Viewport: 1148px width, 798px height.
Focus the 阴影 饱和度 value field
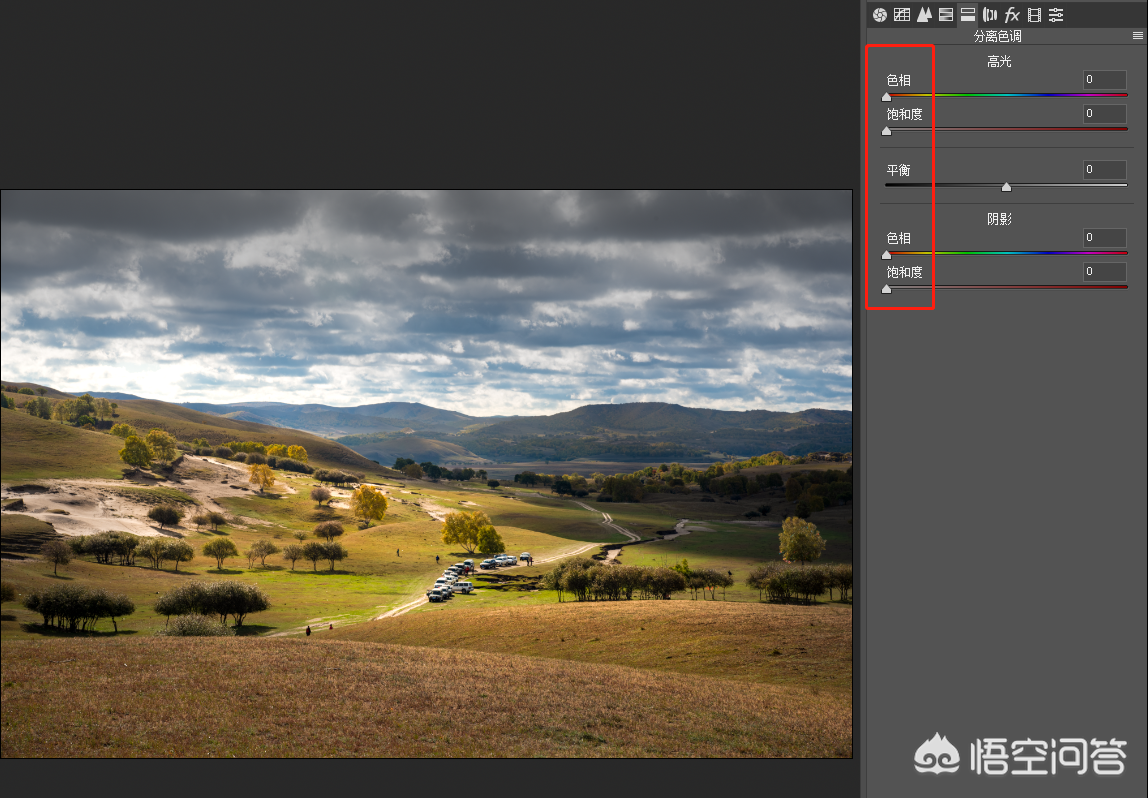click(1105, 272)
